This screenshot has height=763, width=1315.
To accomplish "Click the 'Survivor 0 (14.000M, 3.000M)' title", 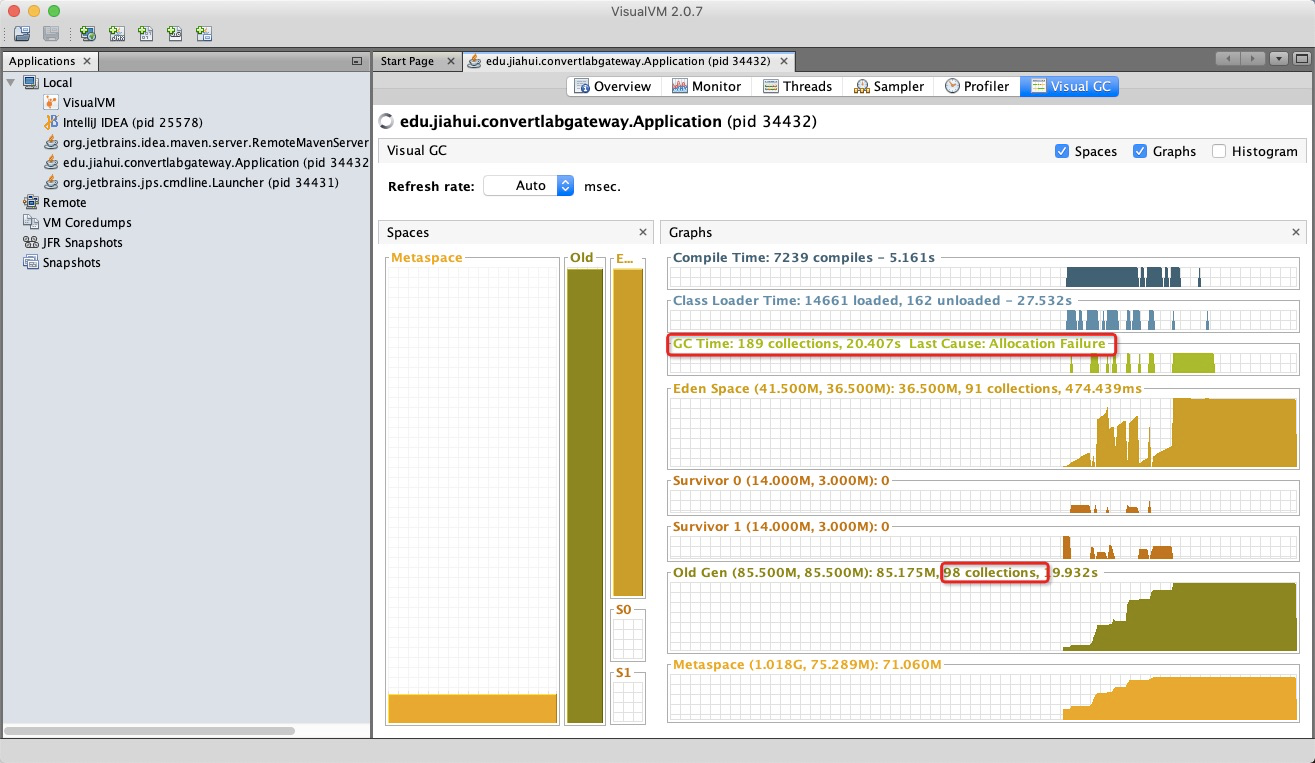I will tap(781, 481).
